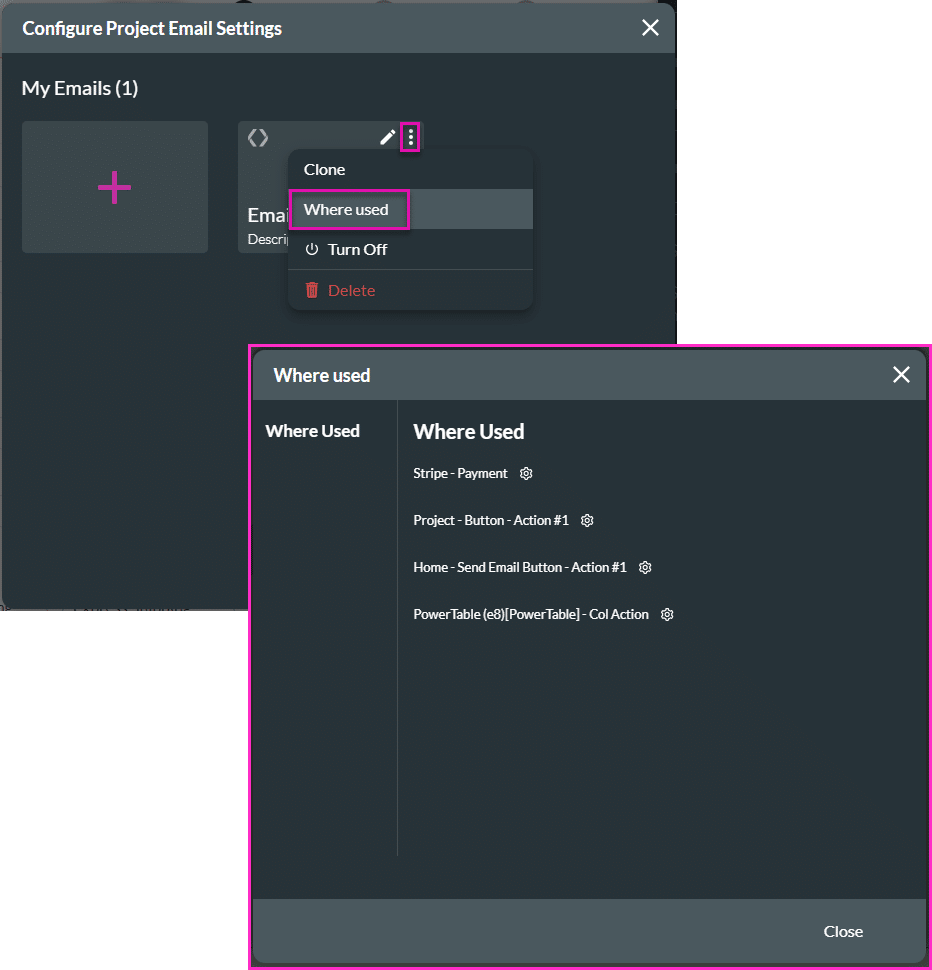932x970 pixels.
Task: Select the Project - Button - Action #1 entry
Action: tap(490, 521)
